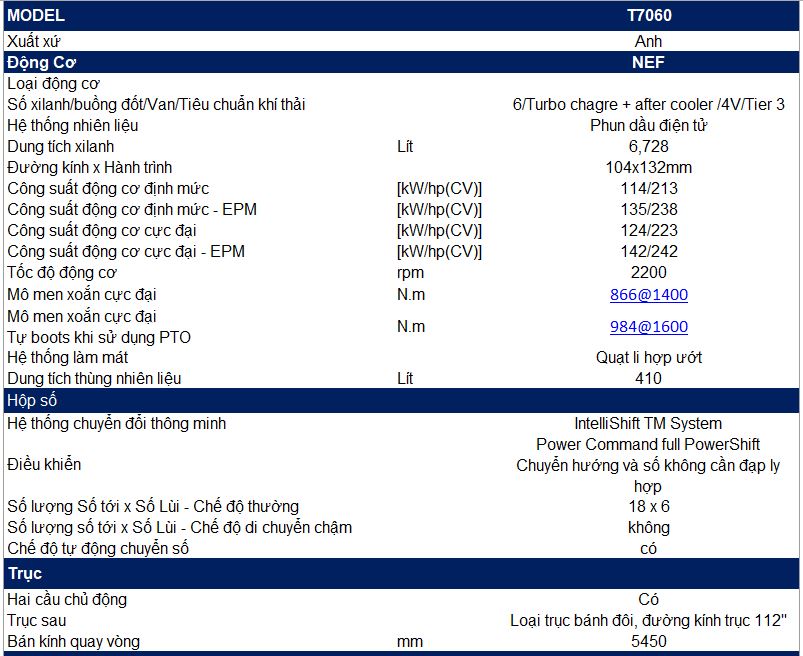The height and width of the screenshot is (656, 803).
Task: Click the Bán kính quay vòng label
Action: coord(73,642)
